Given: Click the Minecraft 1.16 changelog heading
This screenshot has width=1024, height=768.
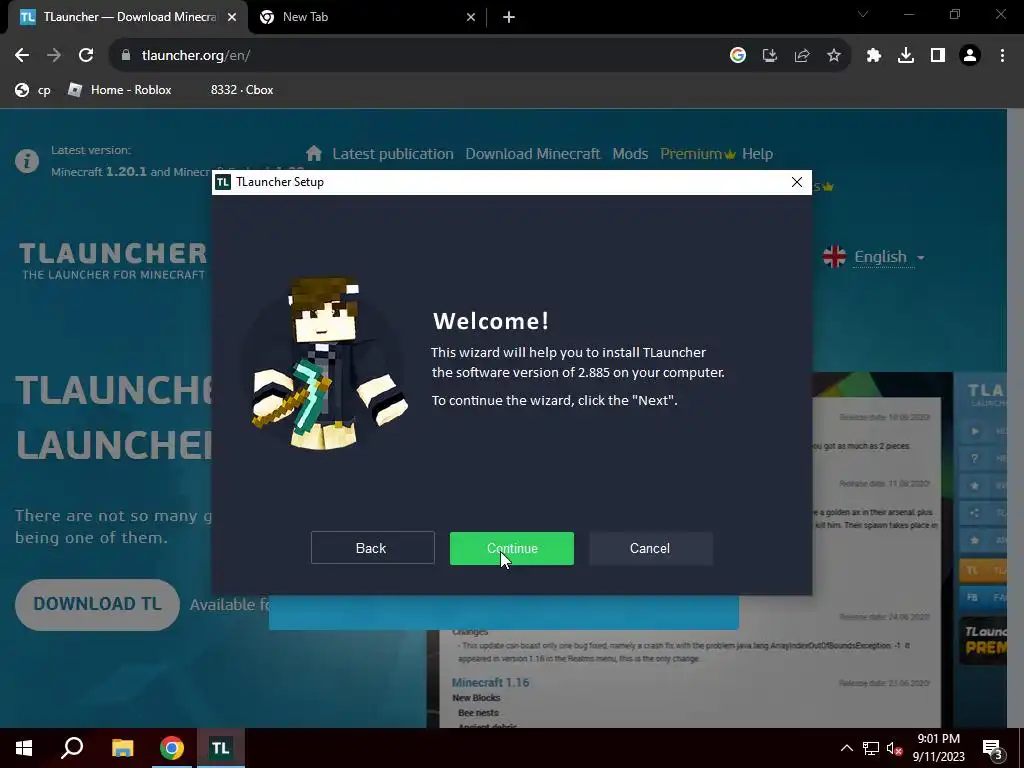Looking at the screenshot, I should [490, 682].
